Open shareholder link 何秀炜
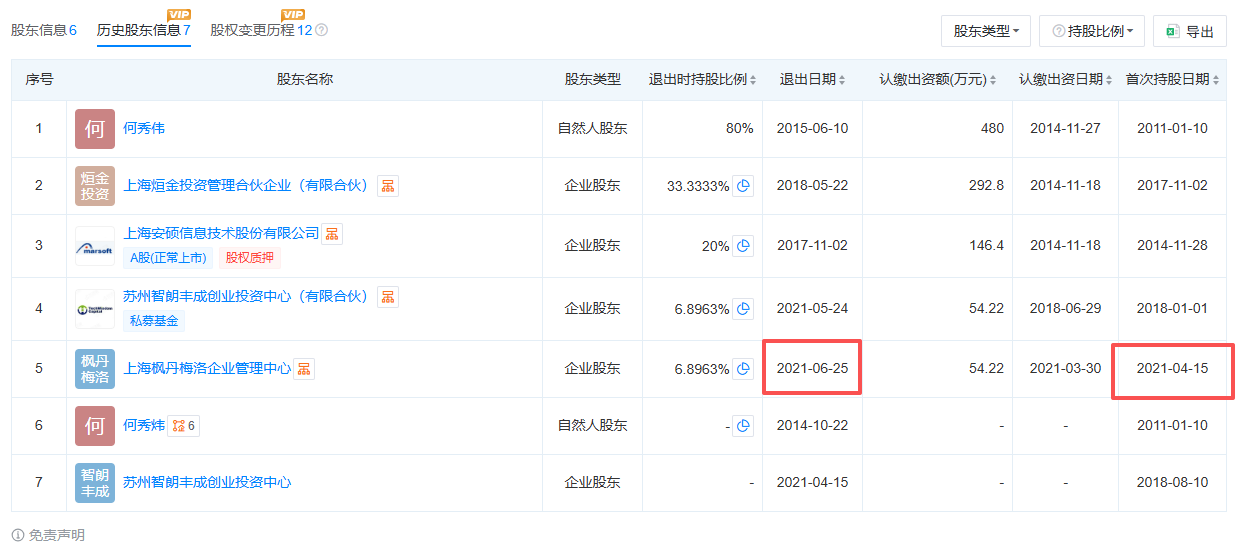The image size is (1236, 550). point(144,426)
